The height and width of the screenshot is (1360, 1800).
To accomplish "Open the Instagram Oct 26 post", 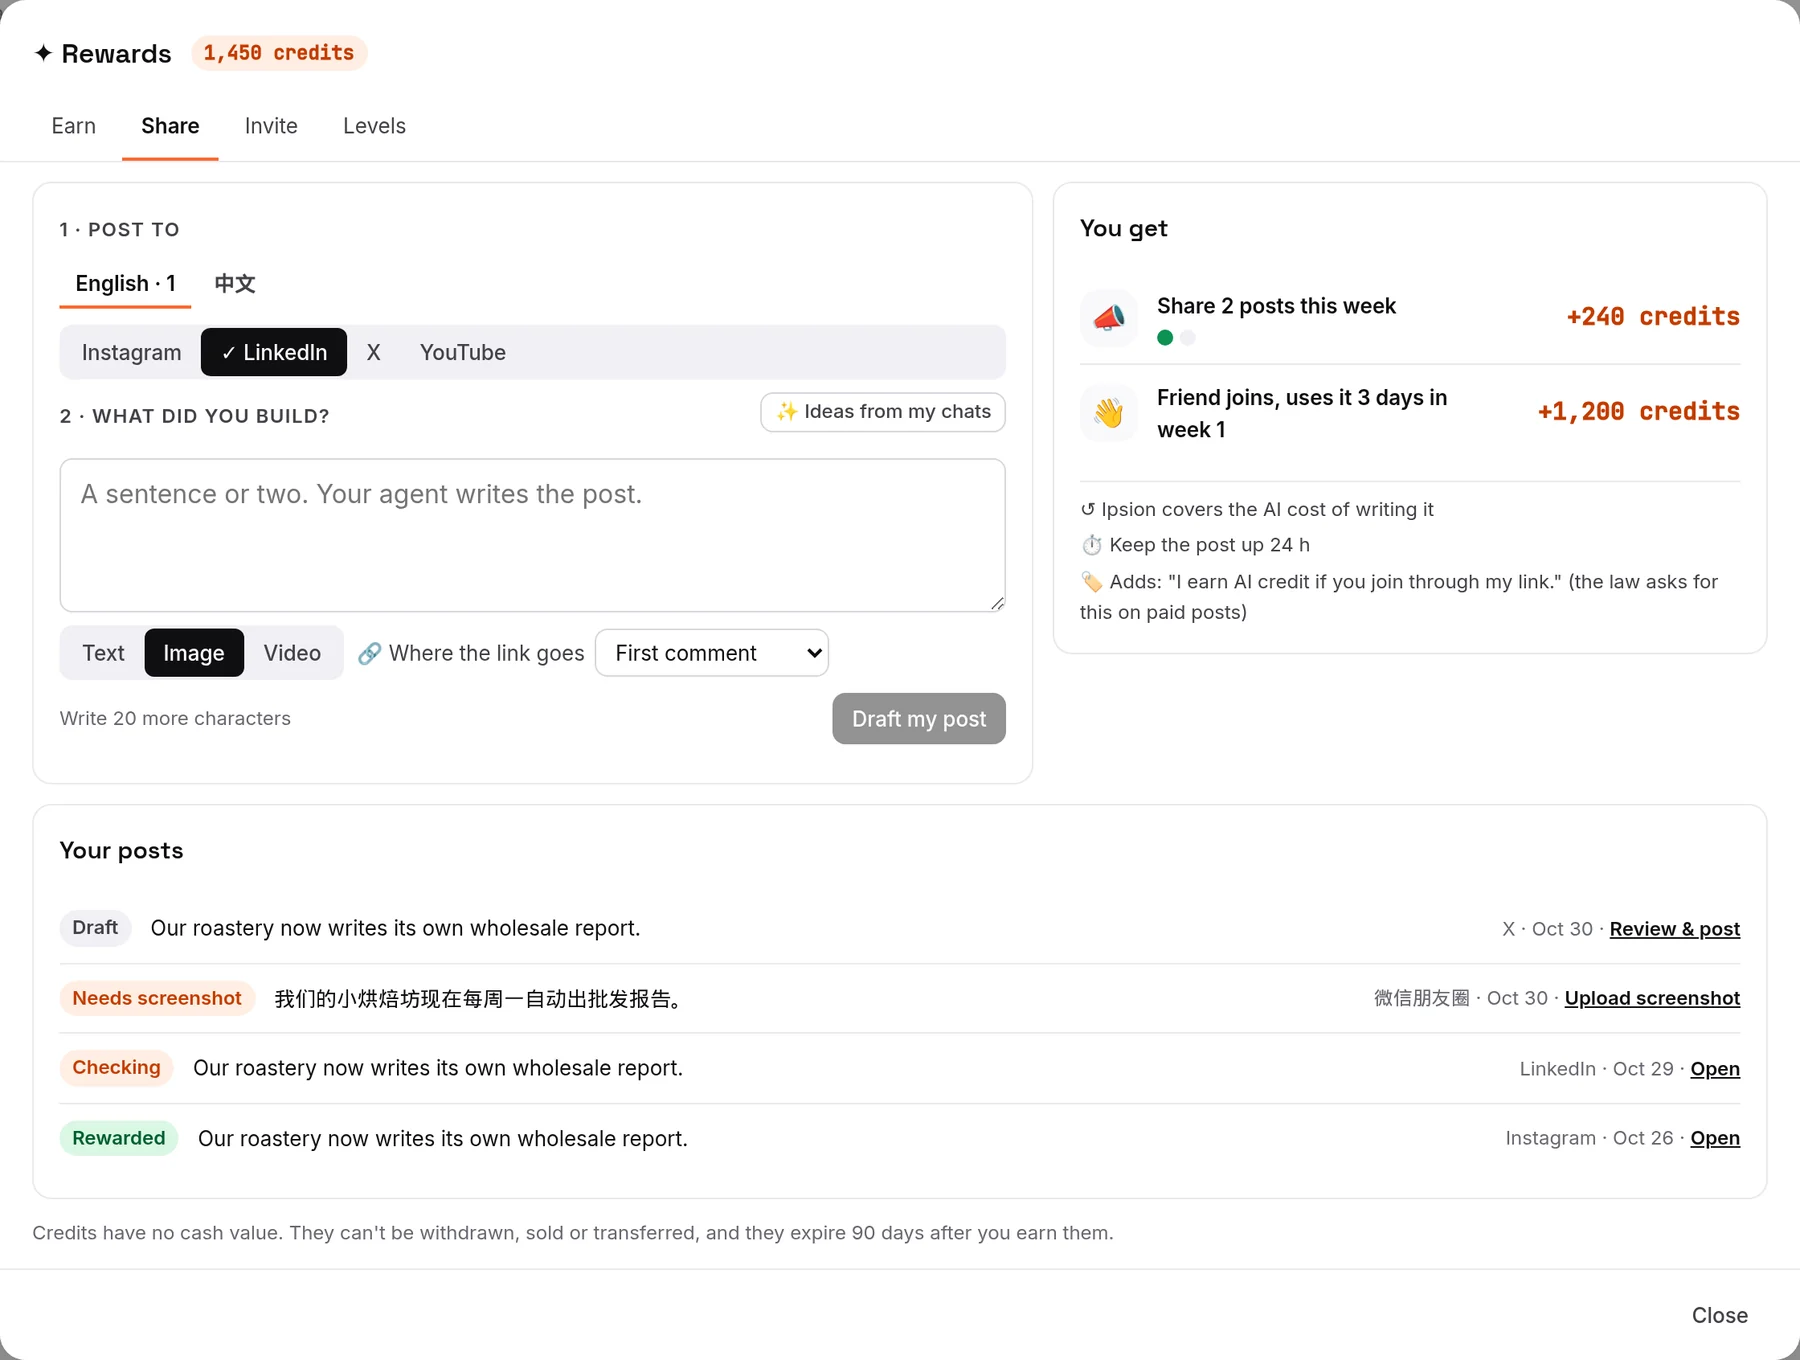I will coord(1715,1138).
